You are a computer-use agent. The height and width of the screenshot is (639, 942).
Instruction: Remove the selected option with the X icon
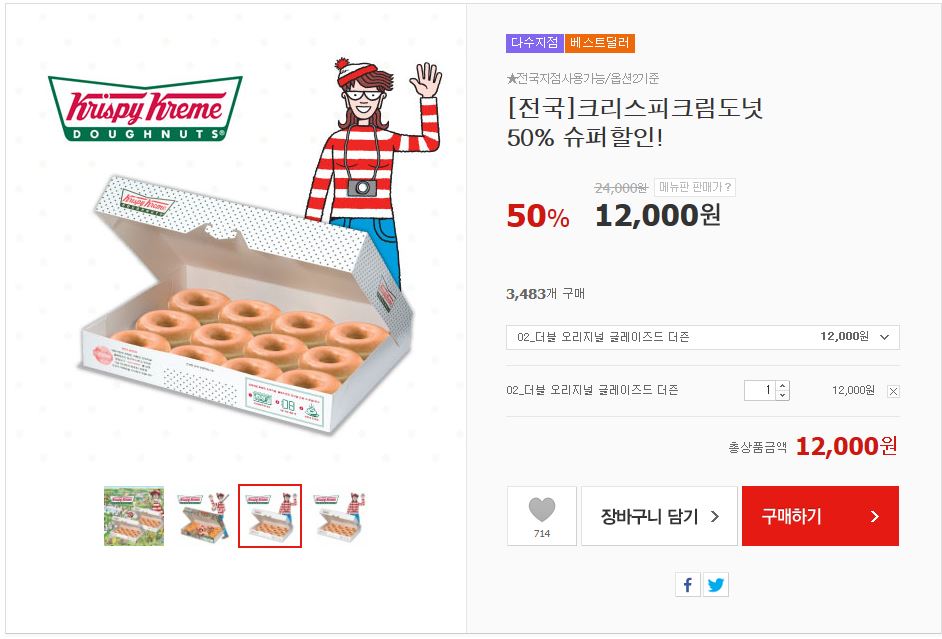[x=893, y=391]
